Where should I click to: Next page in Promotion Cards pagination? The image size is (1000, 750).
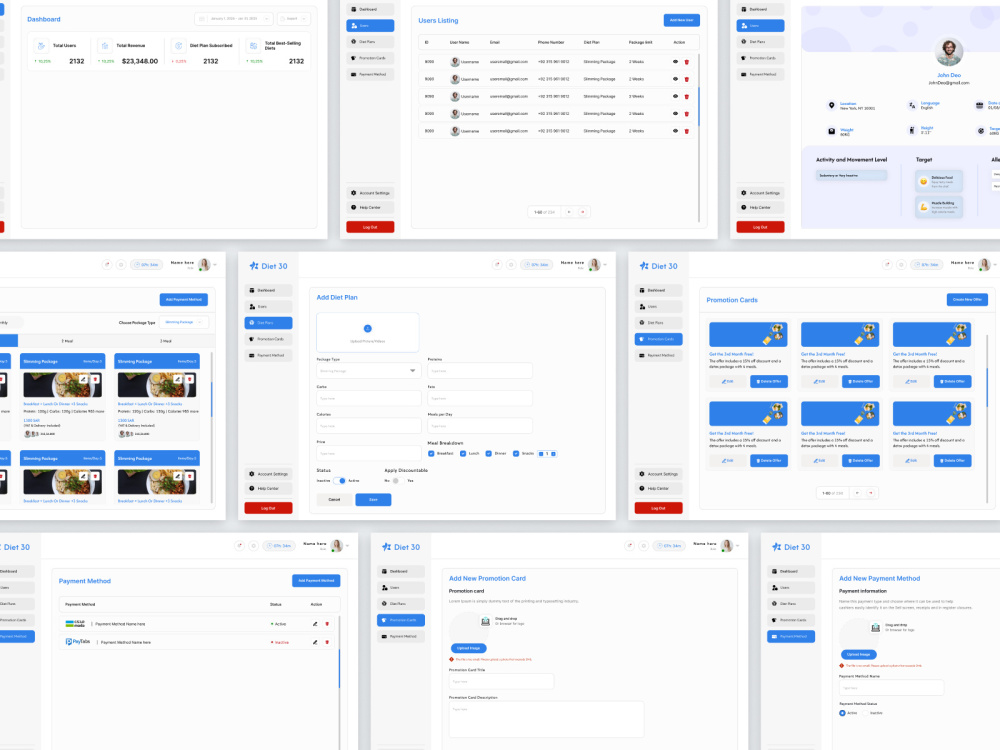pyautogui.click(x=871, y=493)
